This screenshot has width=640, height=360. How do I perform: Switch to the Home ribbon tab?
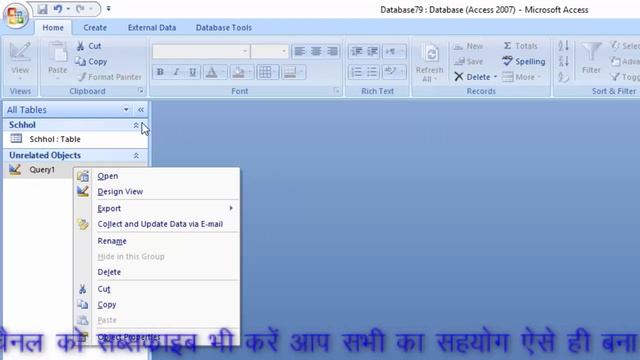pyautogui.click(x=53, y=28)
